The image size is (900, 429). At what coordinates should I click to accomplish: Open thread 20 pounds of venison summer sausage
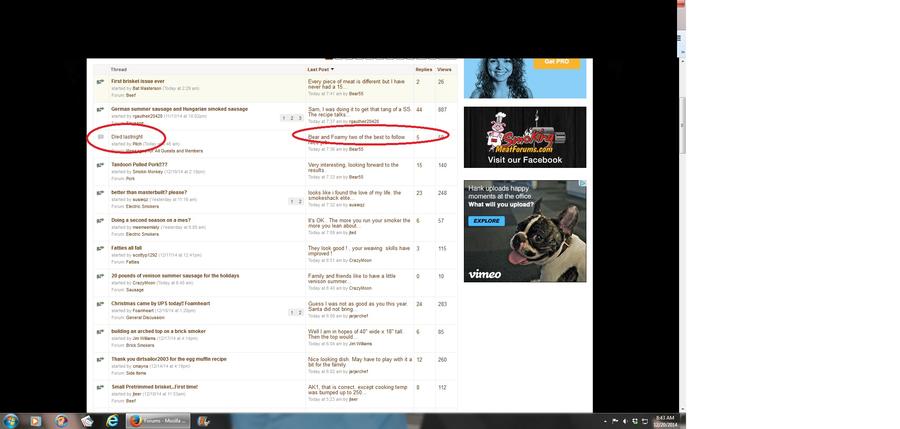[x=173, y=275]
